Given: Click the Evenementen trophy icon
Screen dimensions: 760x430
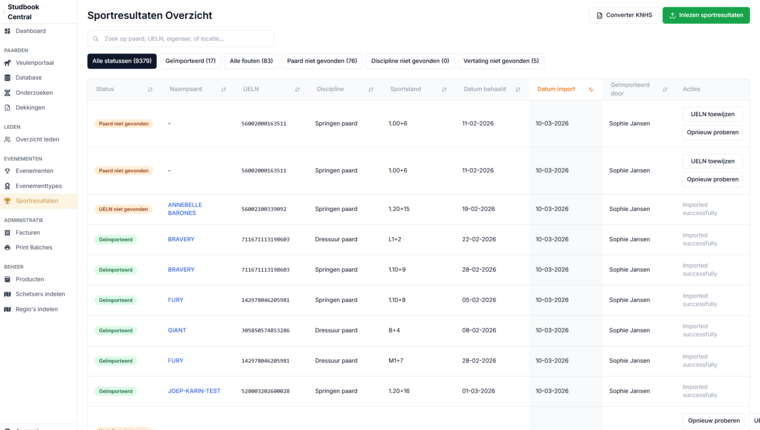Looking at the screenshot, I should point(7,171).
